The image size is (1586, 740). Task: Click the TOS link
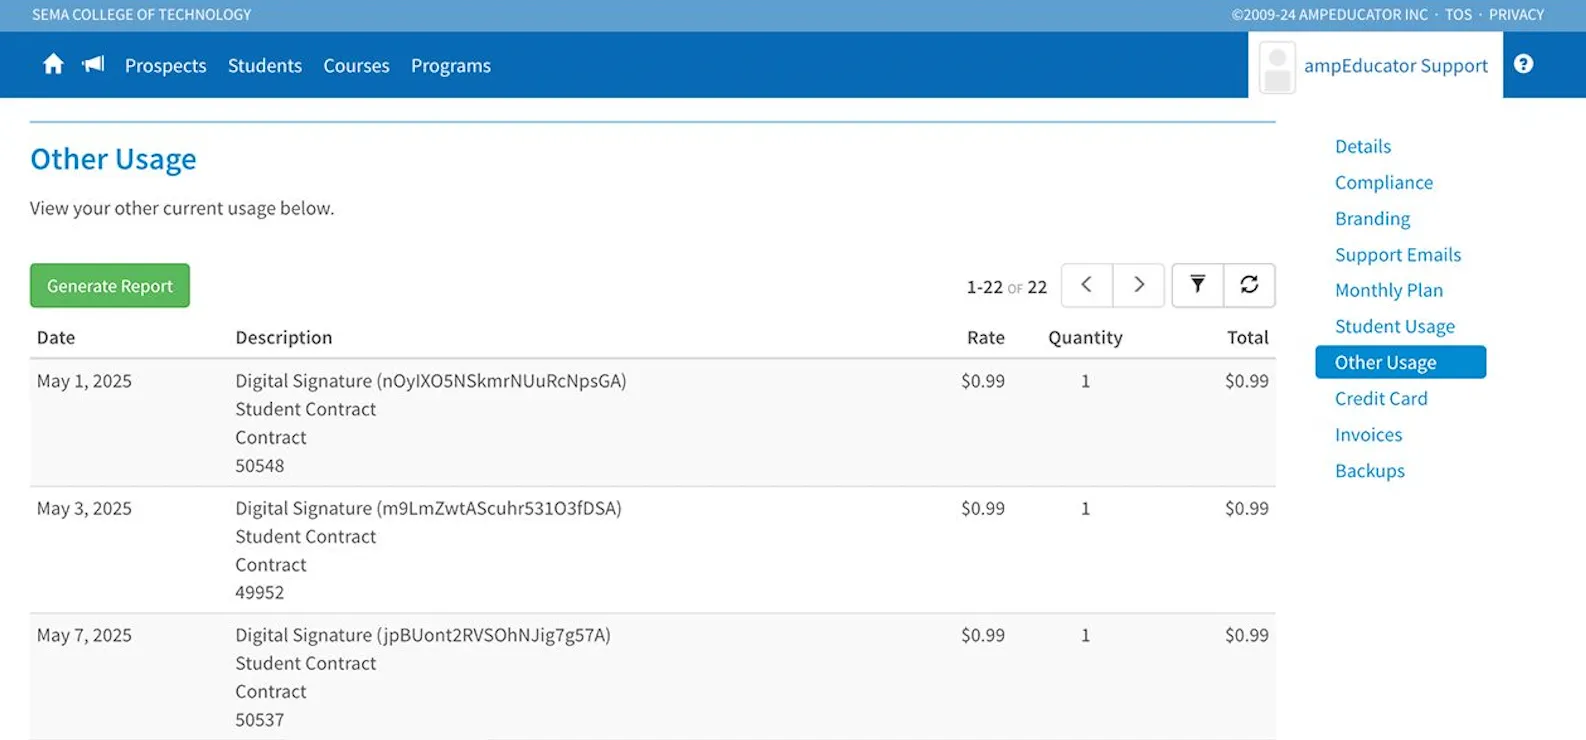pyautogui.click(x=1458, y=15)
